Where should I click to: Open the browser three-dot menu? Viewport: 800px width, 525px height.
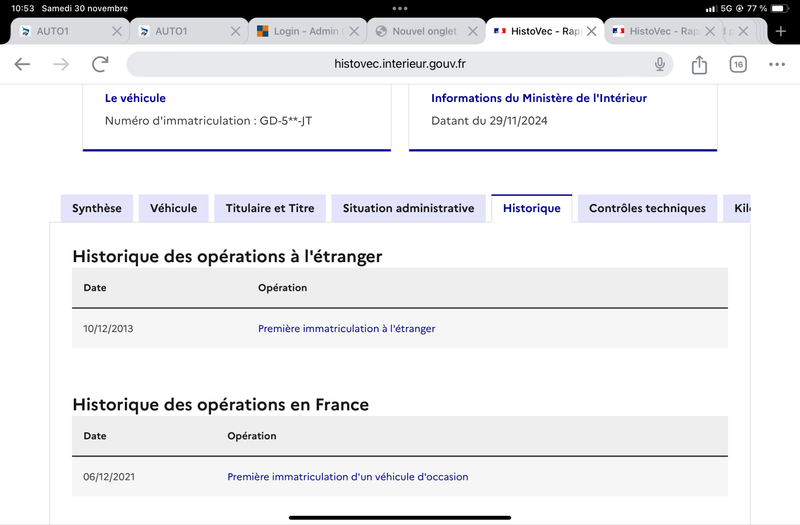click(777, 64)
